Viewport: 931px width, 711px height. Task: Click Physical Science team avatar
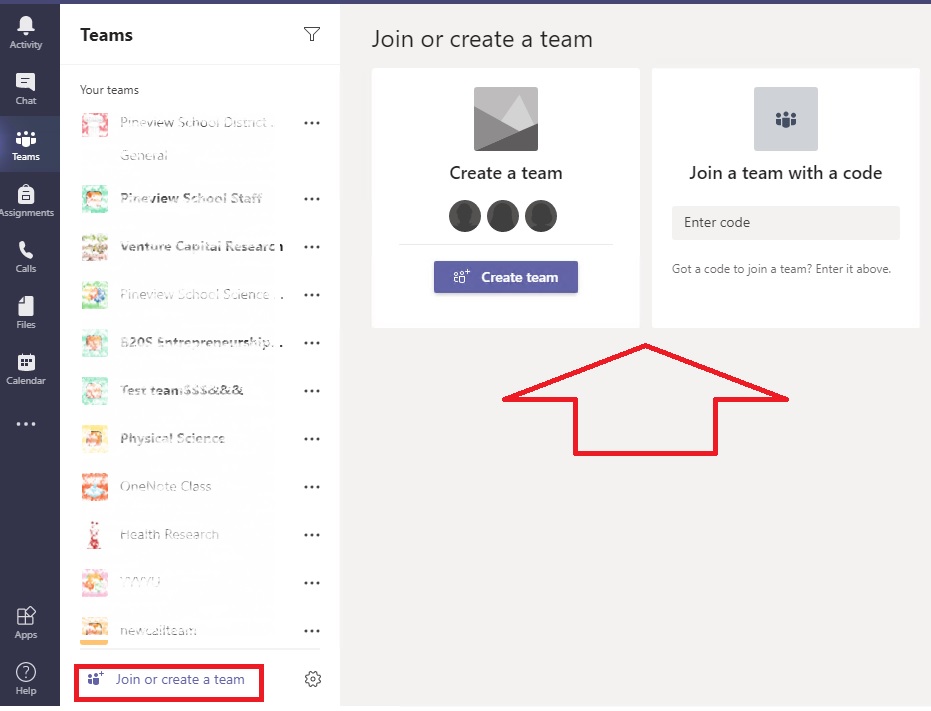click(x=95, y=439)
